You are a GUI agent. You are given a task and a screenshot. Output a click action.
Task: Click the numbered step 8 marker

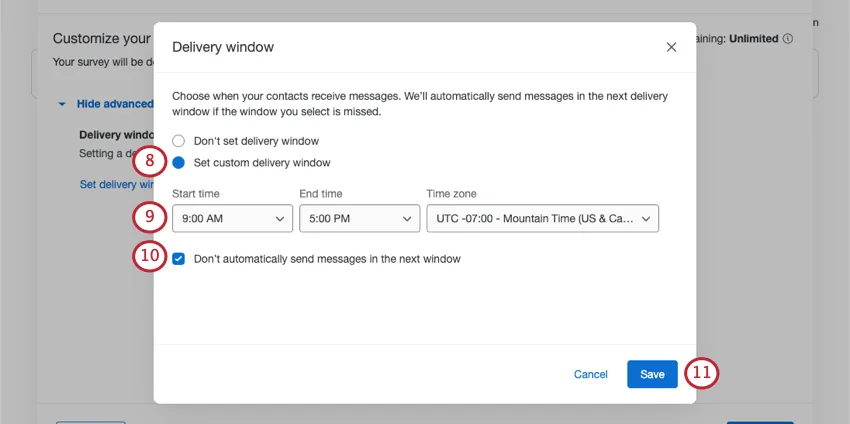149,161
